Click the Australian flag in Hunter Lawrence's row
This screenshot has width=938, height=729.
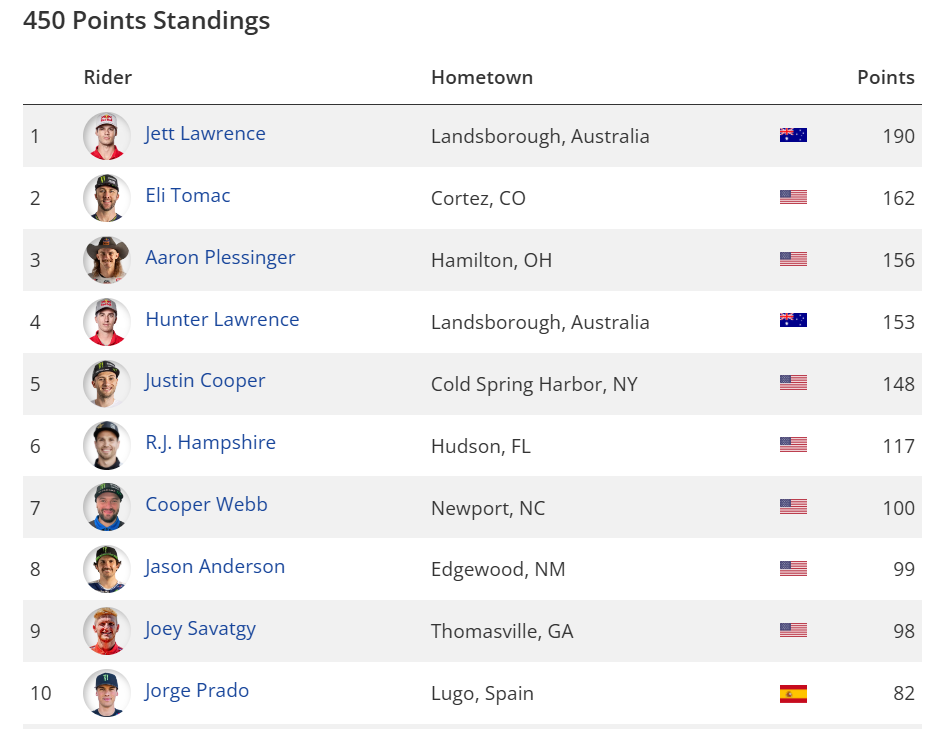pos(793,322)
